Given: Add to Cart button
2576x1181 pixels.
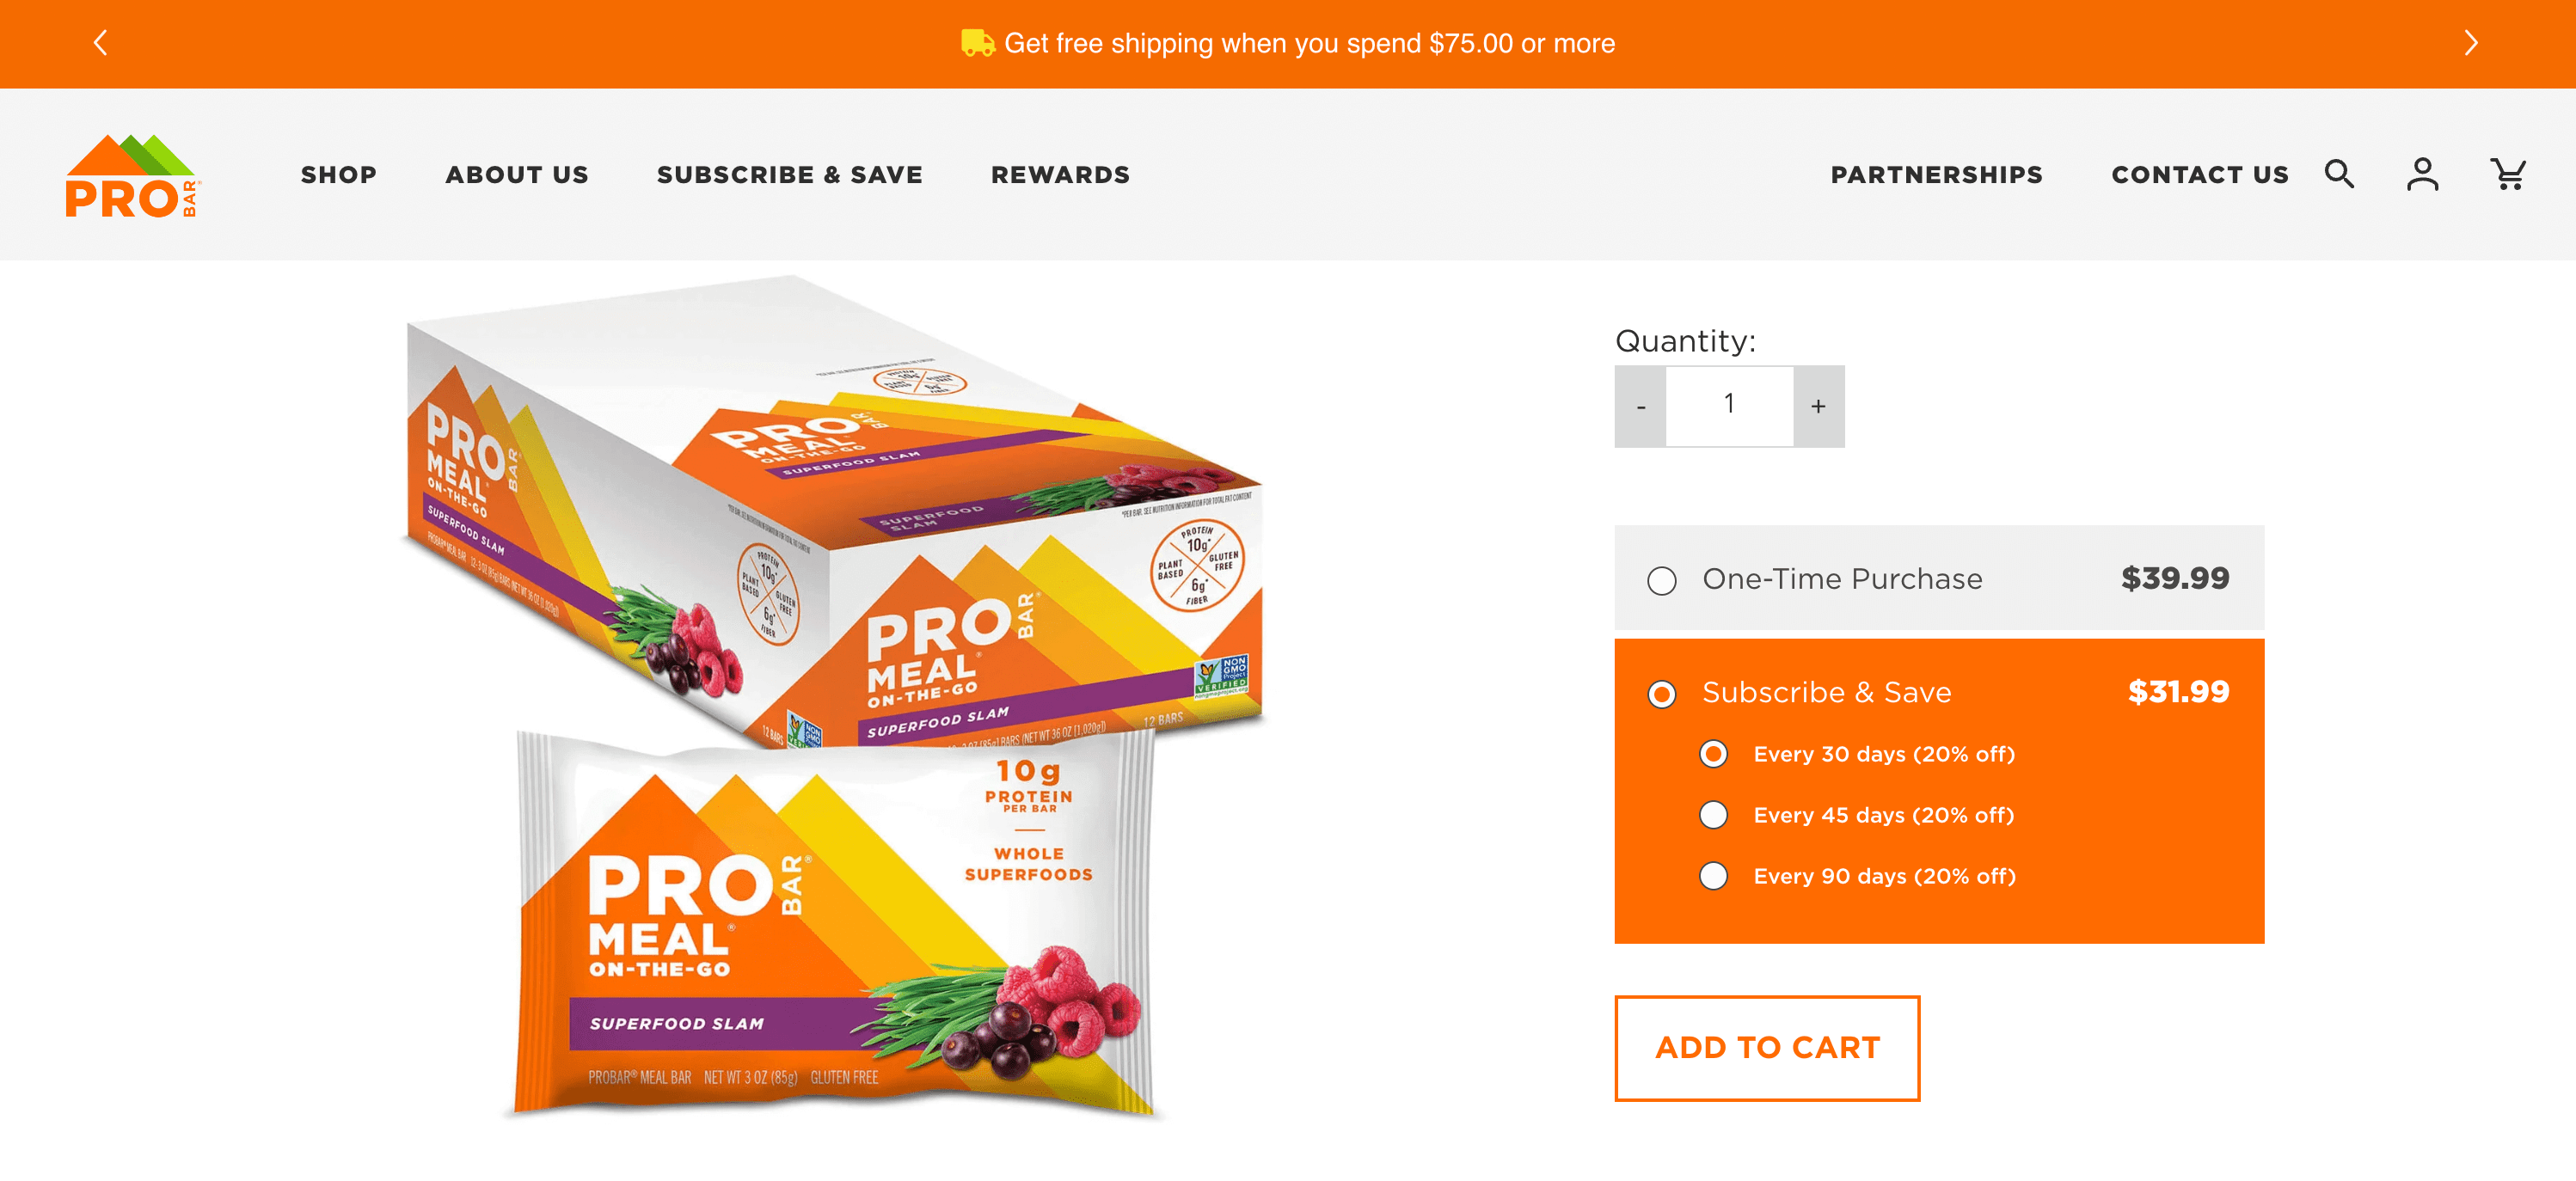Looking at the screenshot, I should coord(1767,1047).
